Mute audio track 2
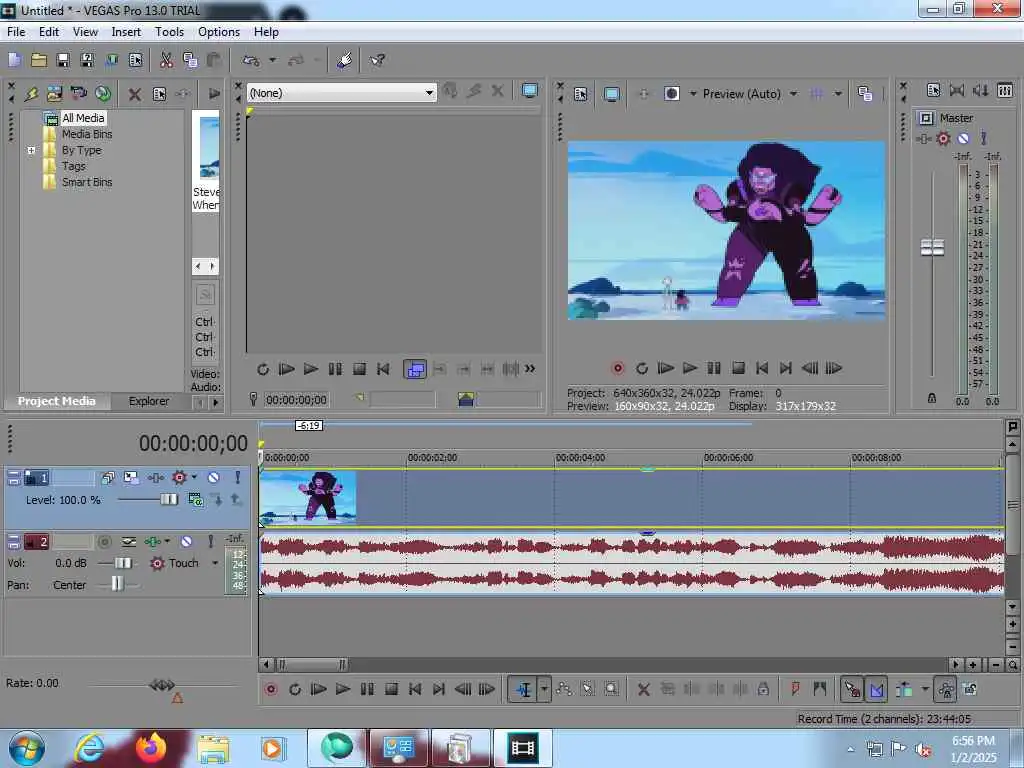The image size is (1024, 768). point(186,541)
